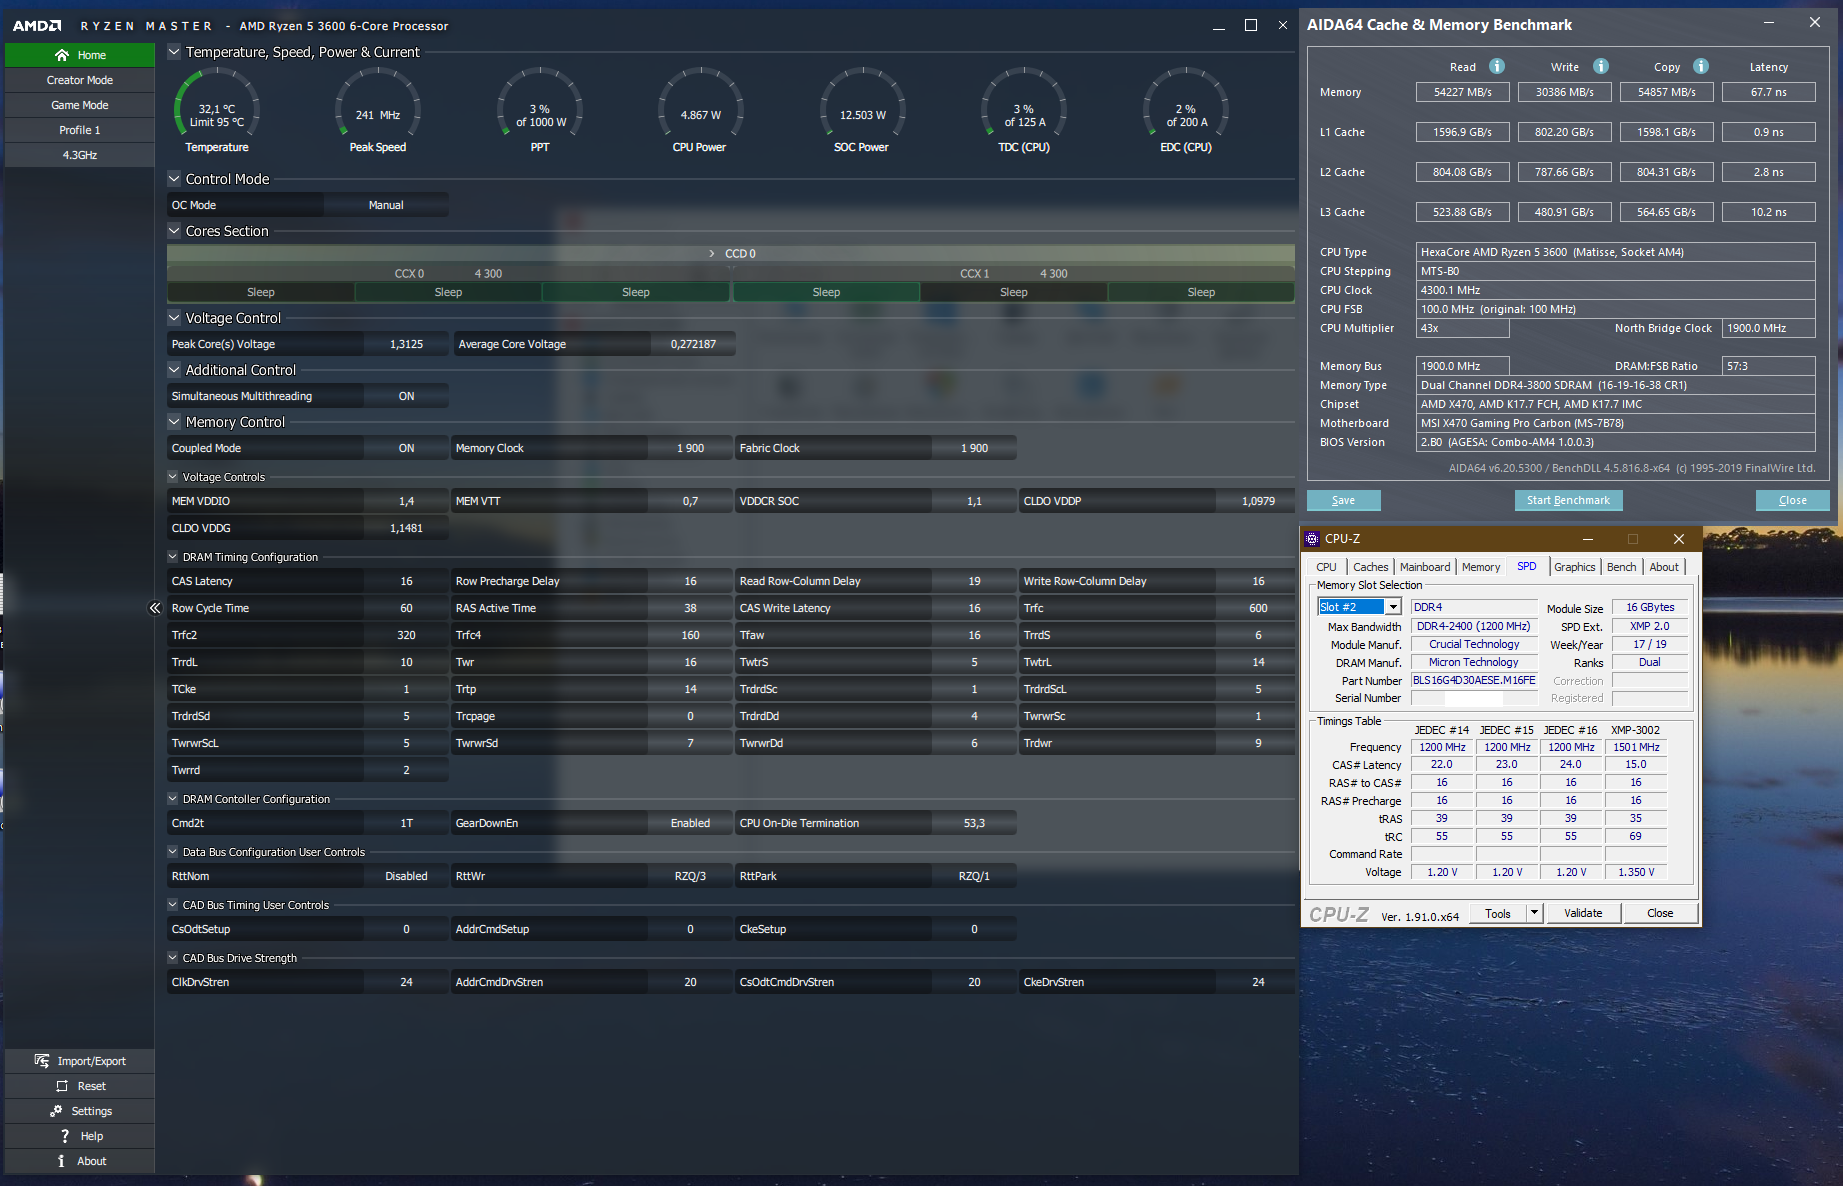This screenshot has width=1843, height=1186.
Task: Click the Home icon in Ryzen Master sidebar
Action: [62, 55]
